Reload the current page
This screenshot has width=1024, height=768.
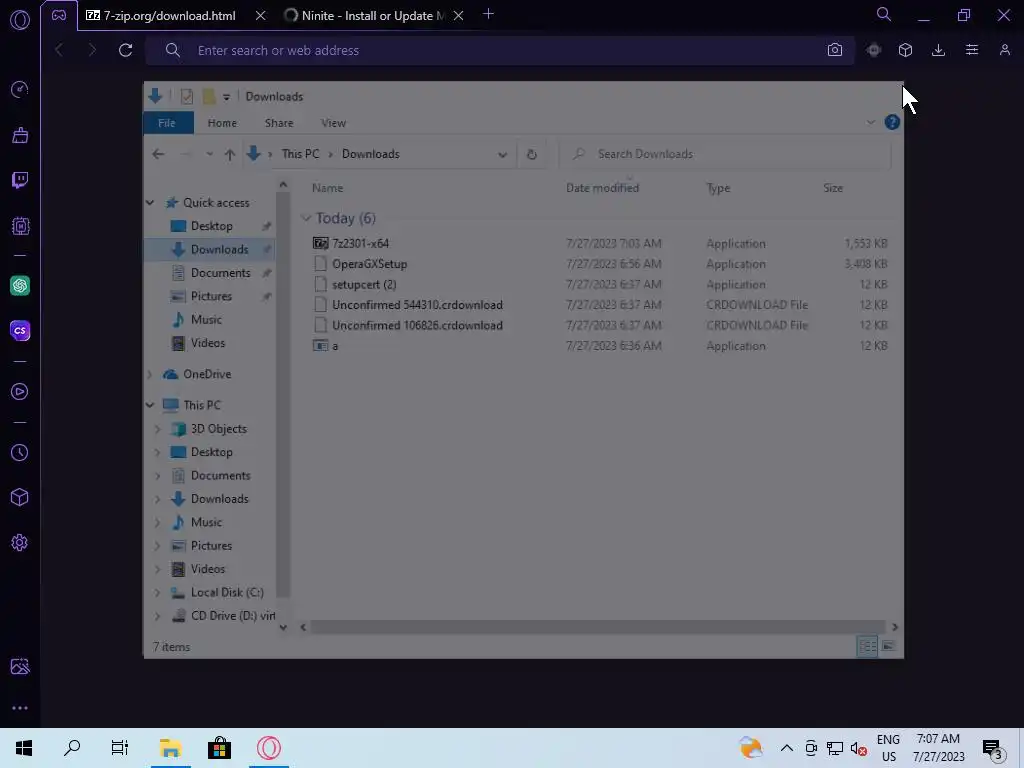(125, 50)
